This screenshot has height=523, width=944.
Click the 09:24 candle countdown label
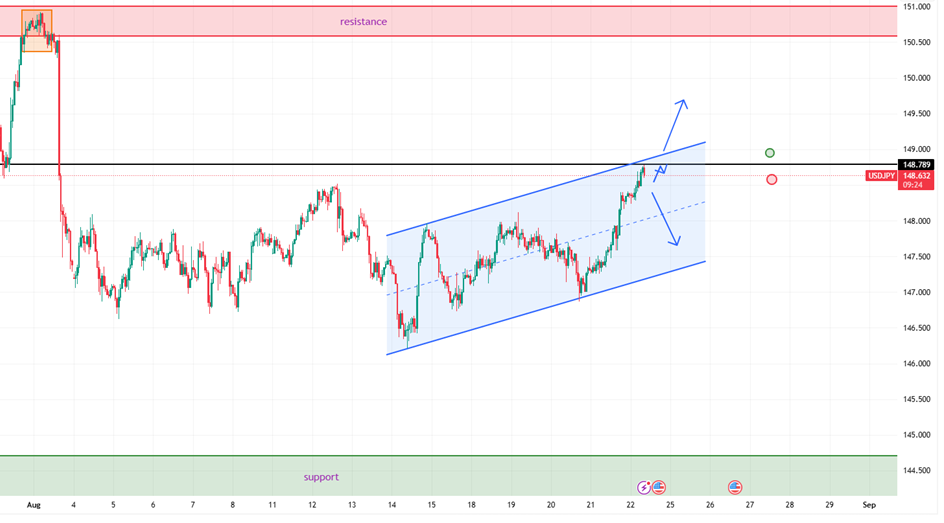pyautogui.click(x=914, y=185)
